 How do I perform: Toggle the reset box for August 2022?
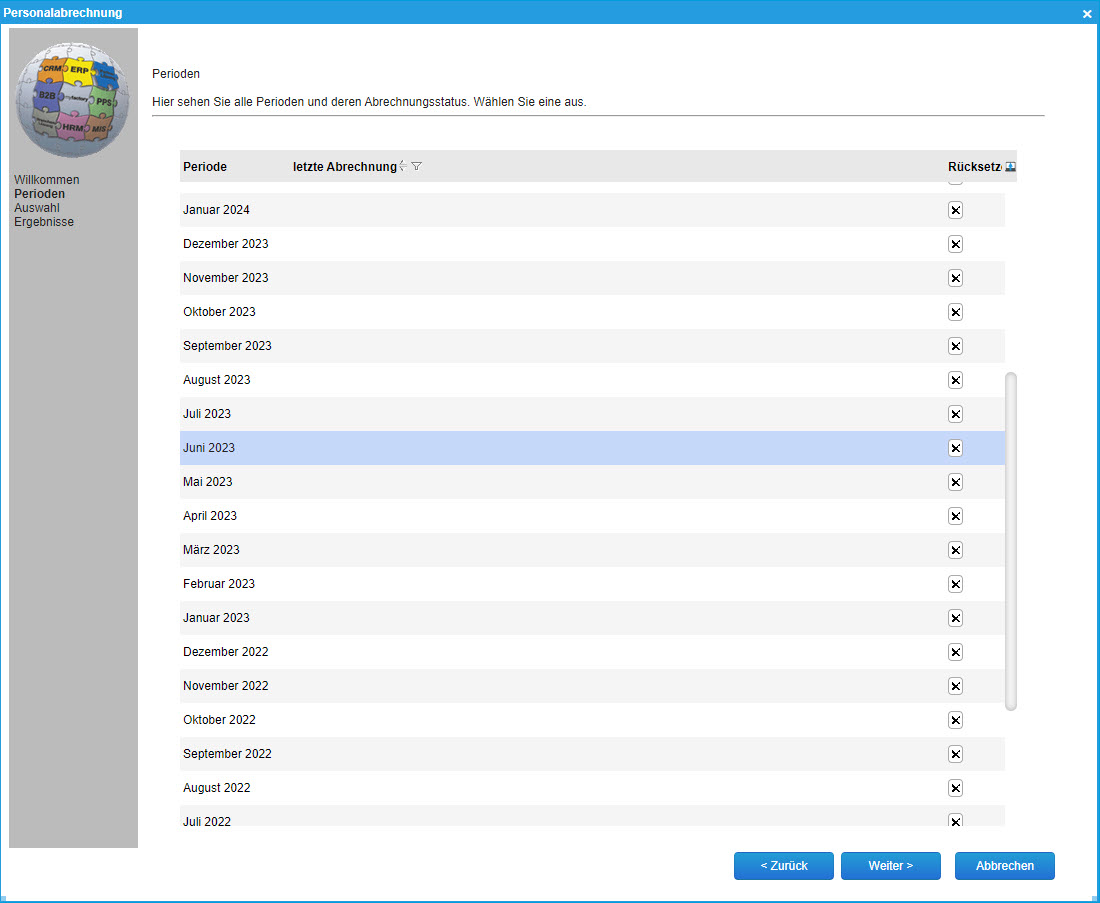click(x=955, y=788)
